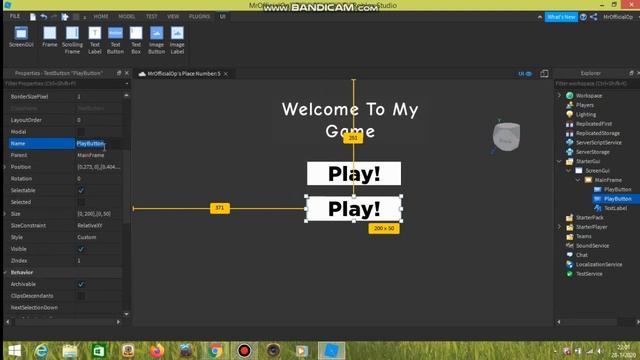Collapse the StarterGui node
Viewport: 640px width, 360px height.
point(559,161)
